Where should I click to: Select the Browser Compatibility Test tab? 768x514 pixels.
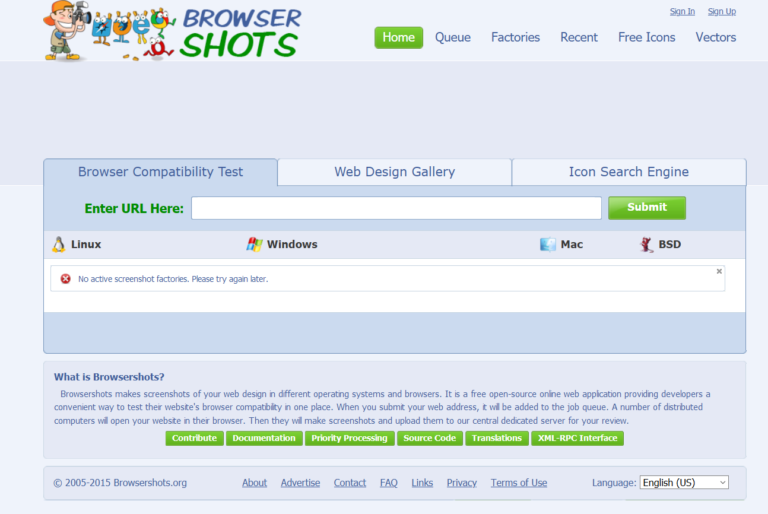point(161,172)
